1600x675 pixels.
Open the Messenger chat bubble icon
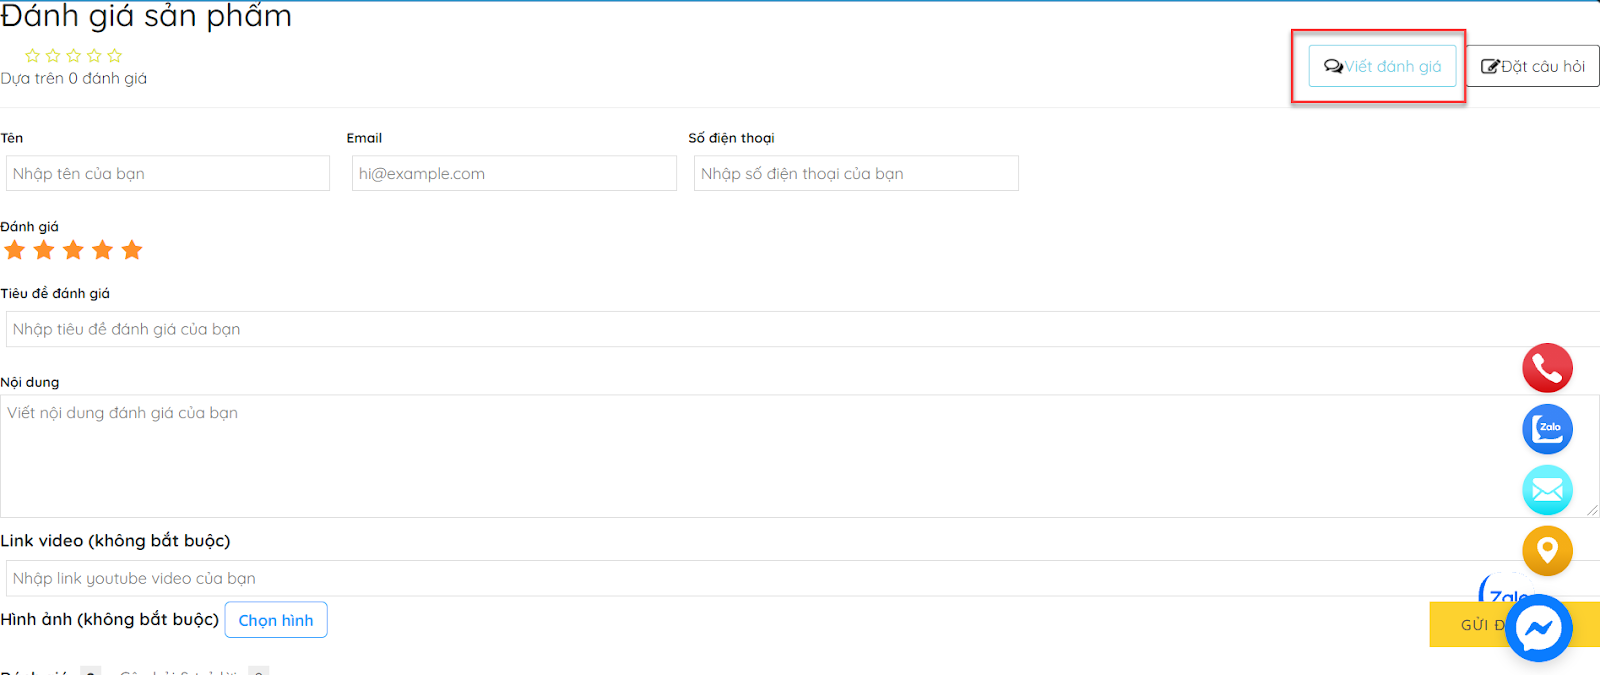tap(1539, 628)
